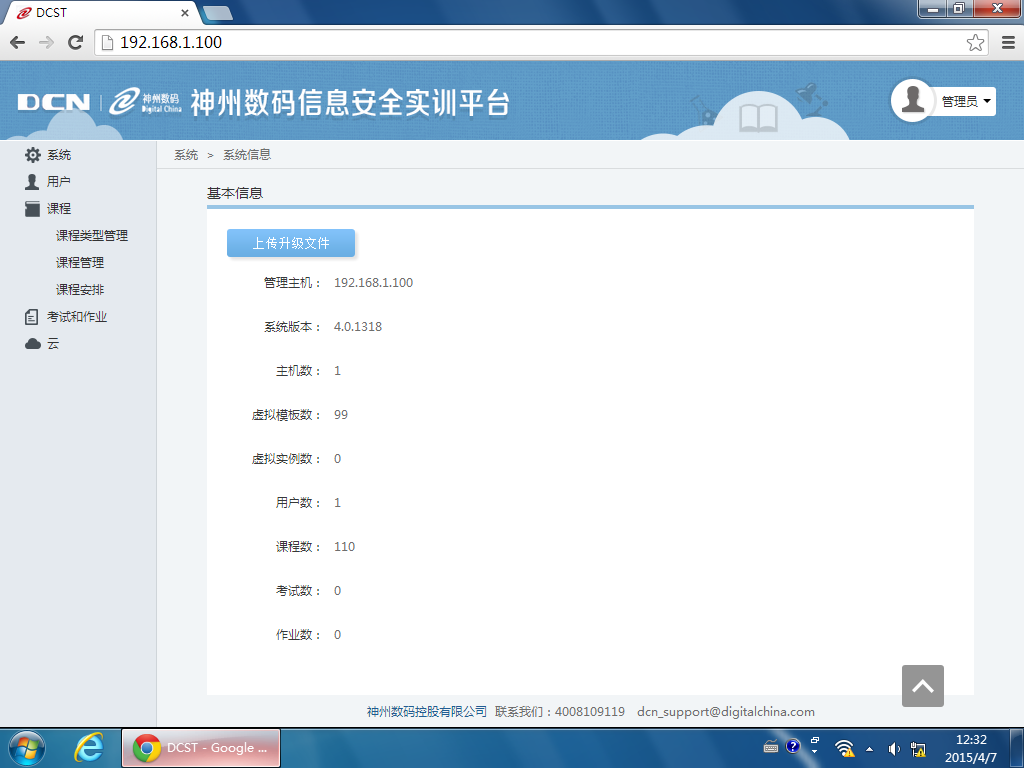Click the 课程数 value 110
The height and width of the screenshot is (768, 1024).
(344, 547)
